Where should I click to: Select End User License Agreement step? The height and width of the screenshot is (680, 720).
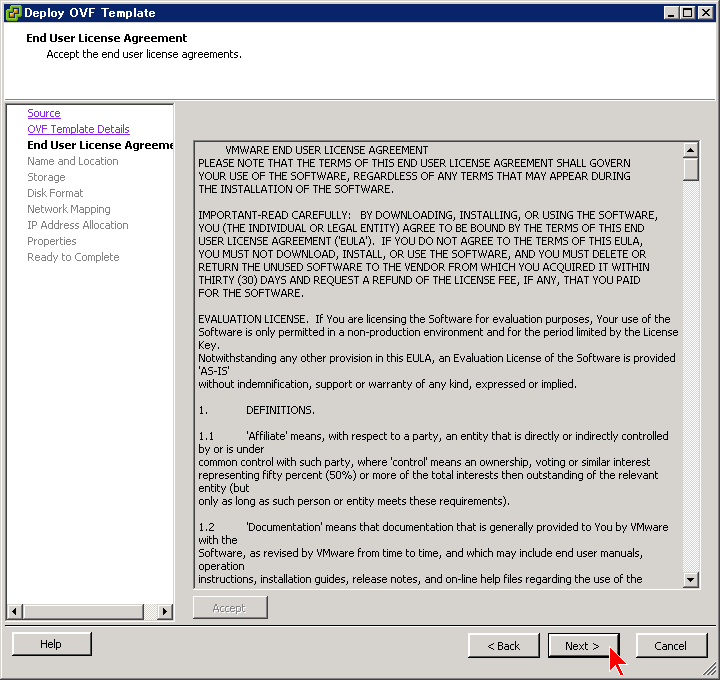point(100,145)
